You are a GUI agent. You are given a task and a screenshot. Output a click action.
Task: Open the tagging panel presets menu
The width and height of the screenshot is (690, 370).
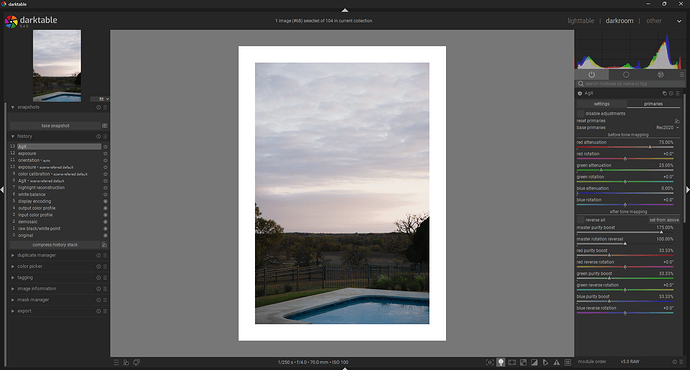(105, 278)
